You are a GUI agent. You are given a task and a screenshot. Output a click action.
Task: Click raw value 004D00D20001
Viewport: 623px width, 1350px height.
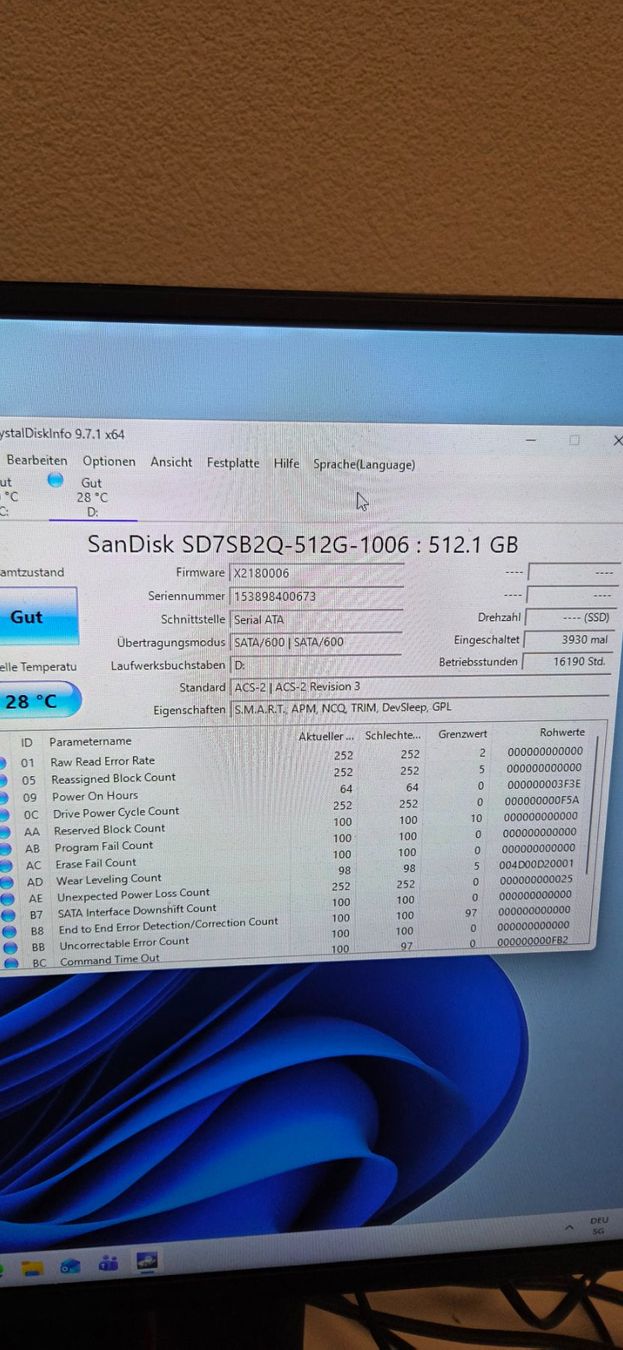pos(538,863)
